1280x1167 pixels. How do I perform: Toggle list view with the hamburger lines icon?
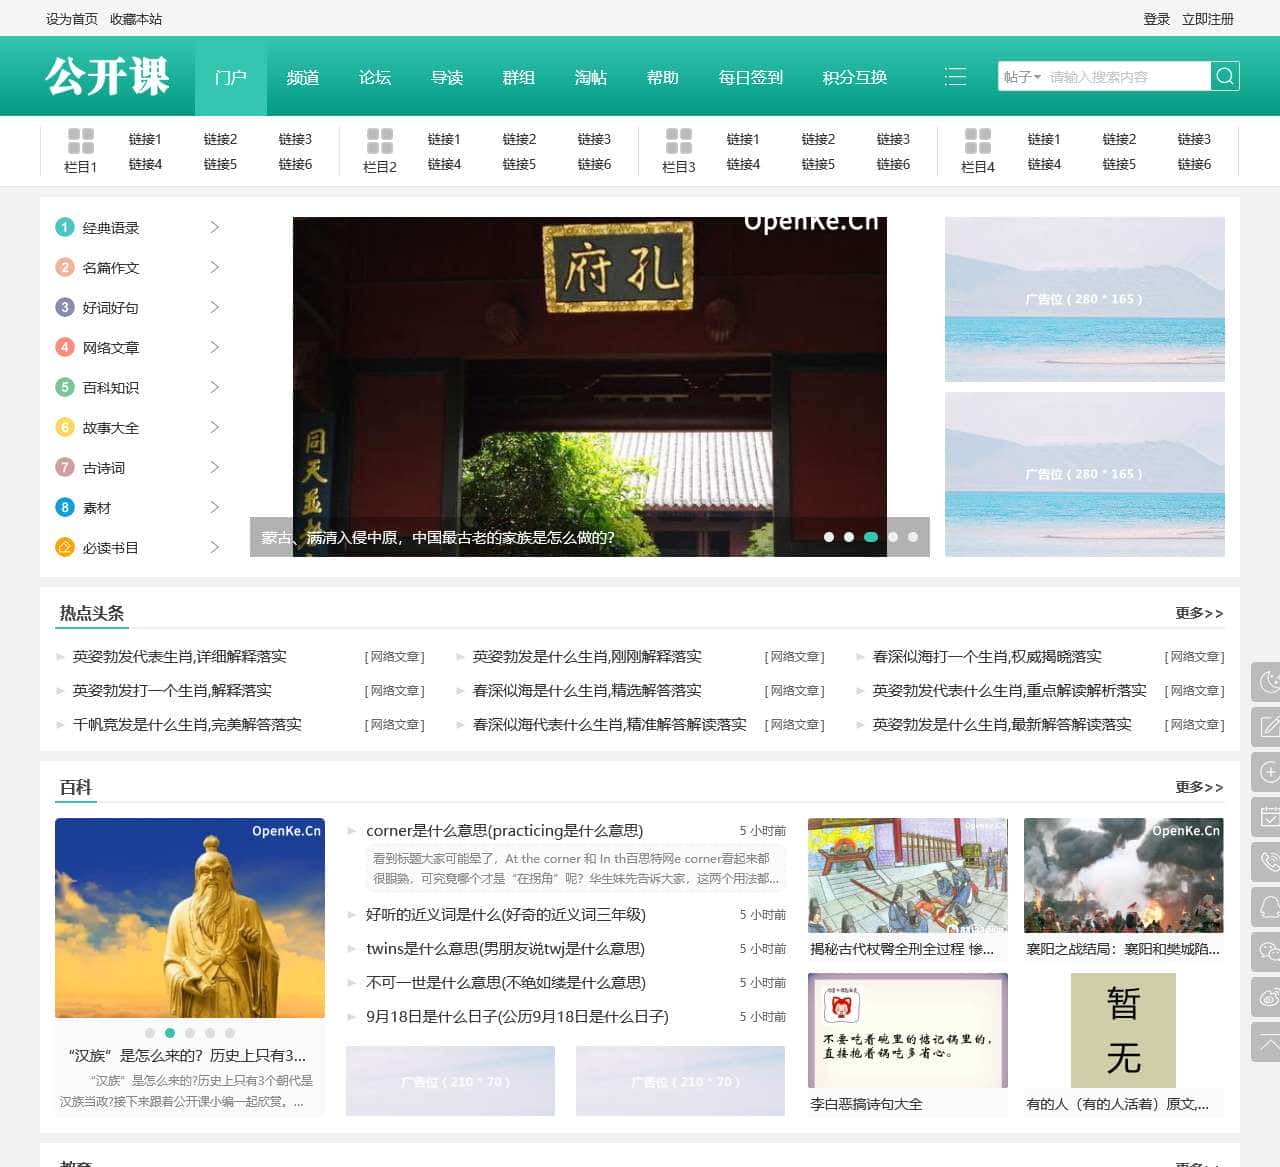point(956,75)
